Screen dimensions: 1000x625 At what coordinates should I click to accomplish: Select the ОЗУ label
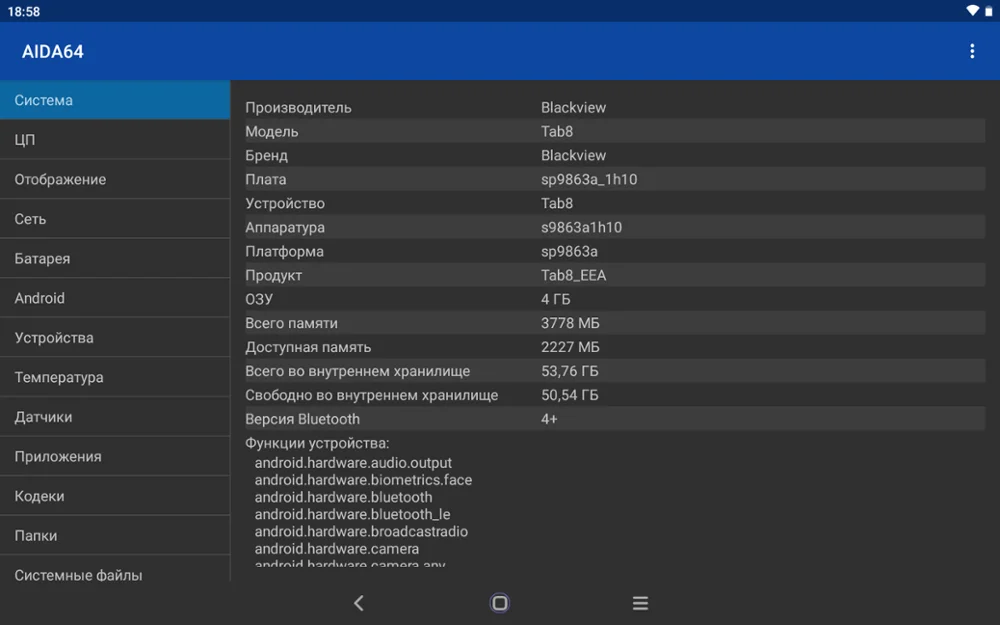pyautogui.click(x=258, y=299)
